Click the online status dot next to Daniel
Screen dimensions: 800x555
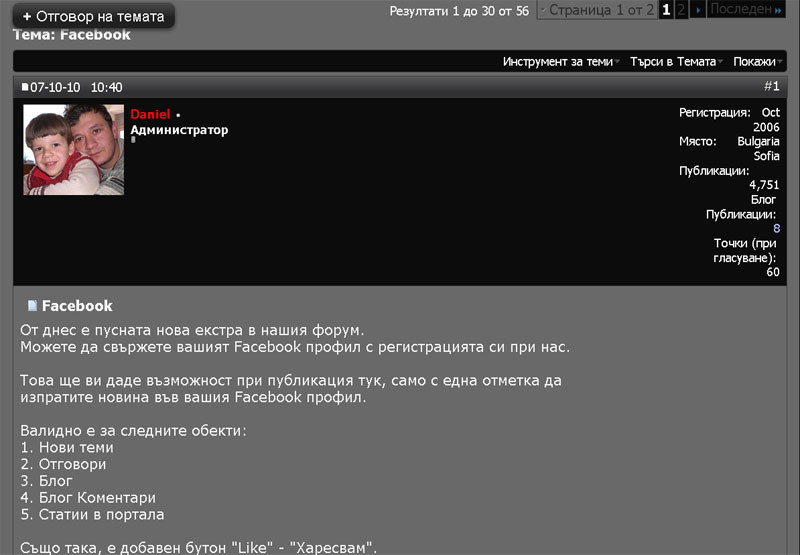(x=178, y=115)
